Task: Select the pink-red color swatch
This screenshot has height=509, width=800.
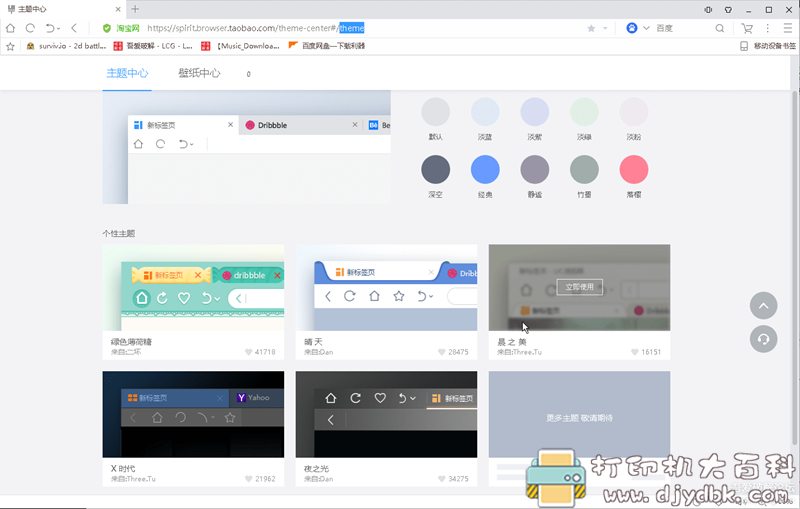Action: (634, 169)
